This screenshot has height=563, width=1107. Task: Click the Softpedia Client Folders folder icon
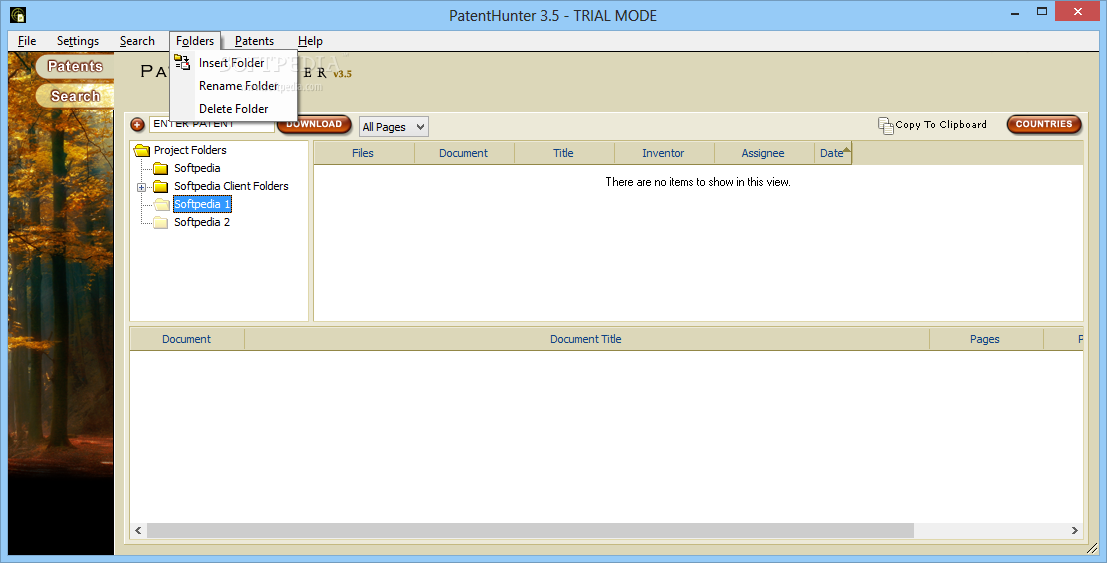click(x=161, y=186)
